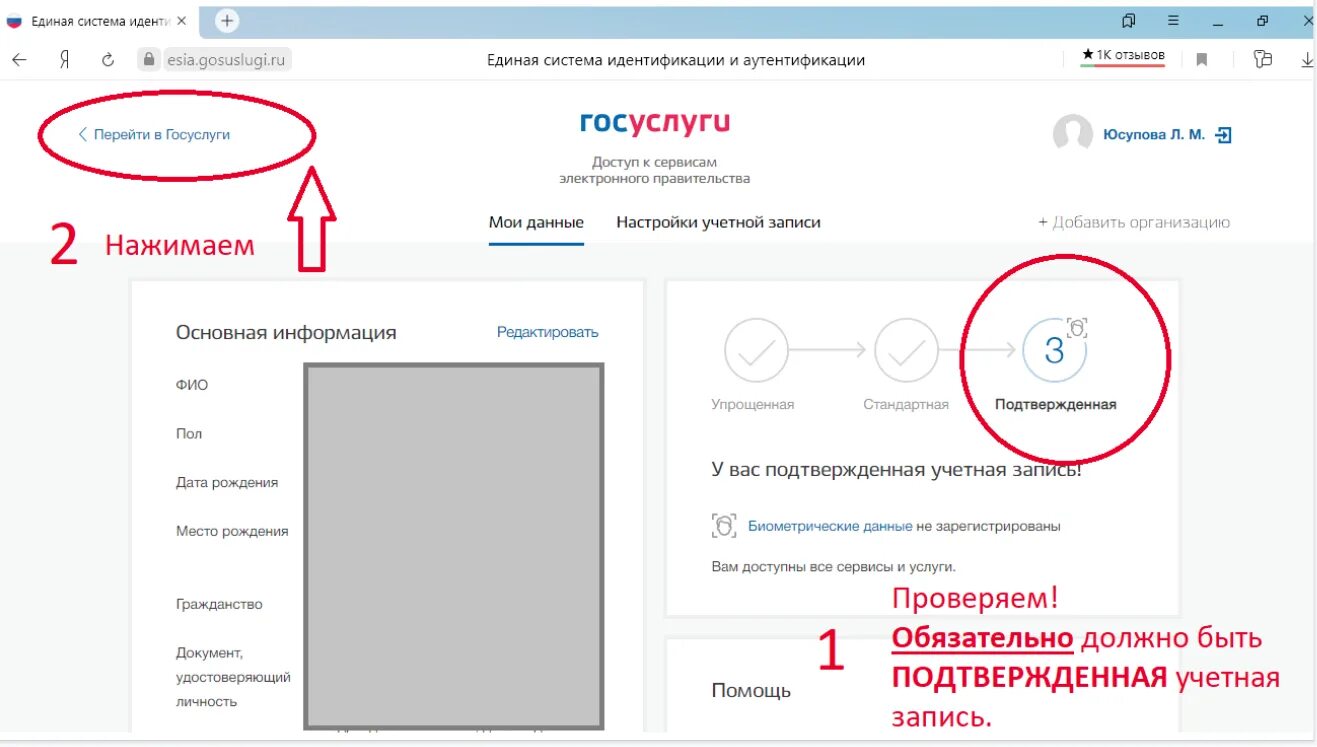The height and width of the screenshot is (747, 1317).
Task: Reload the page
Action: click(x=108, y=60)
